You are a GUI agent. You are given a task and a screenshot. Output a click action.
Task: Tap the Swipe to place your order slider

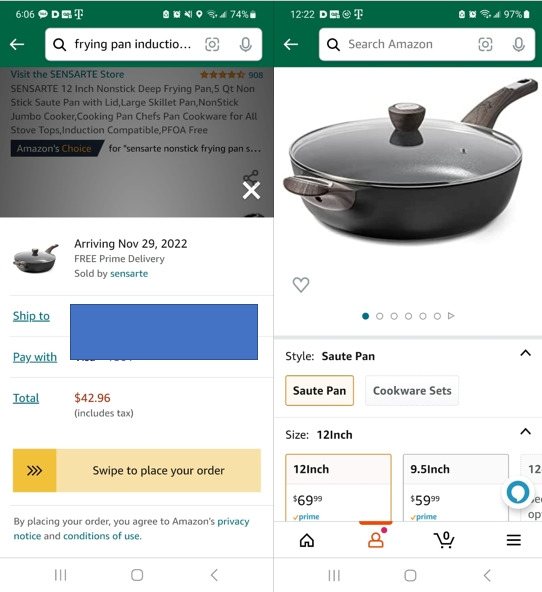(x=137, y=470)
